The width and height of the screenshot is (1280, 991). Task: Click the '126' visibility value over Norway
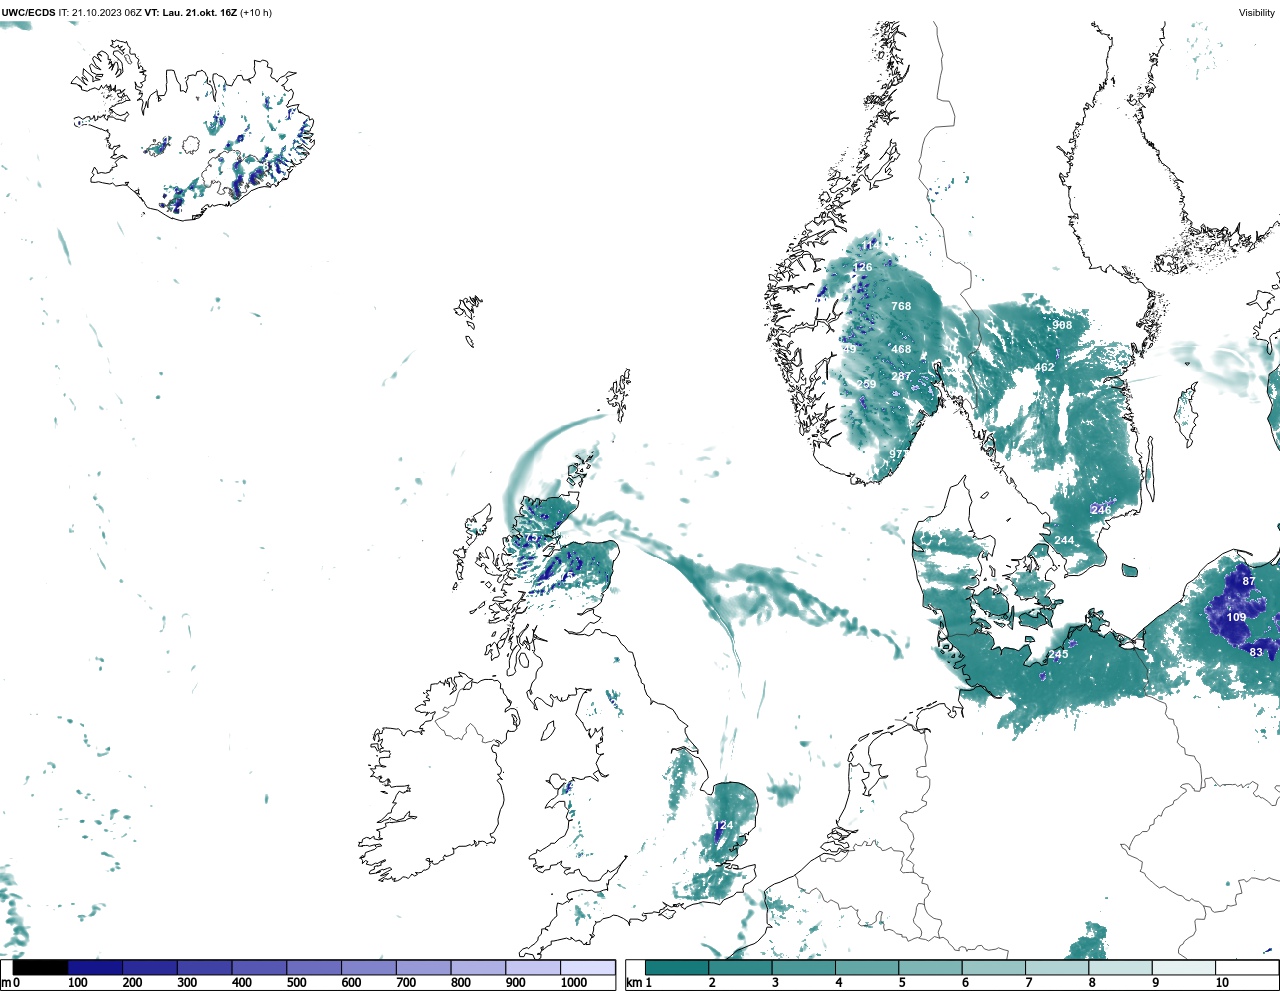(863, 267)
